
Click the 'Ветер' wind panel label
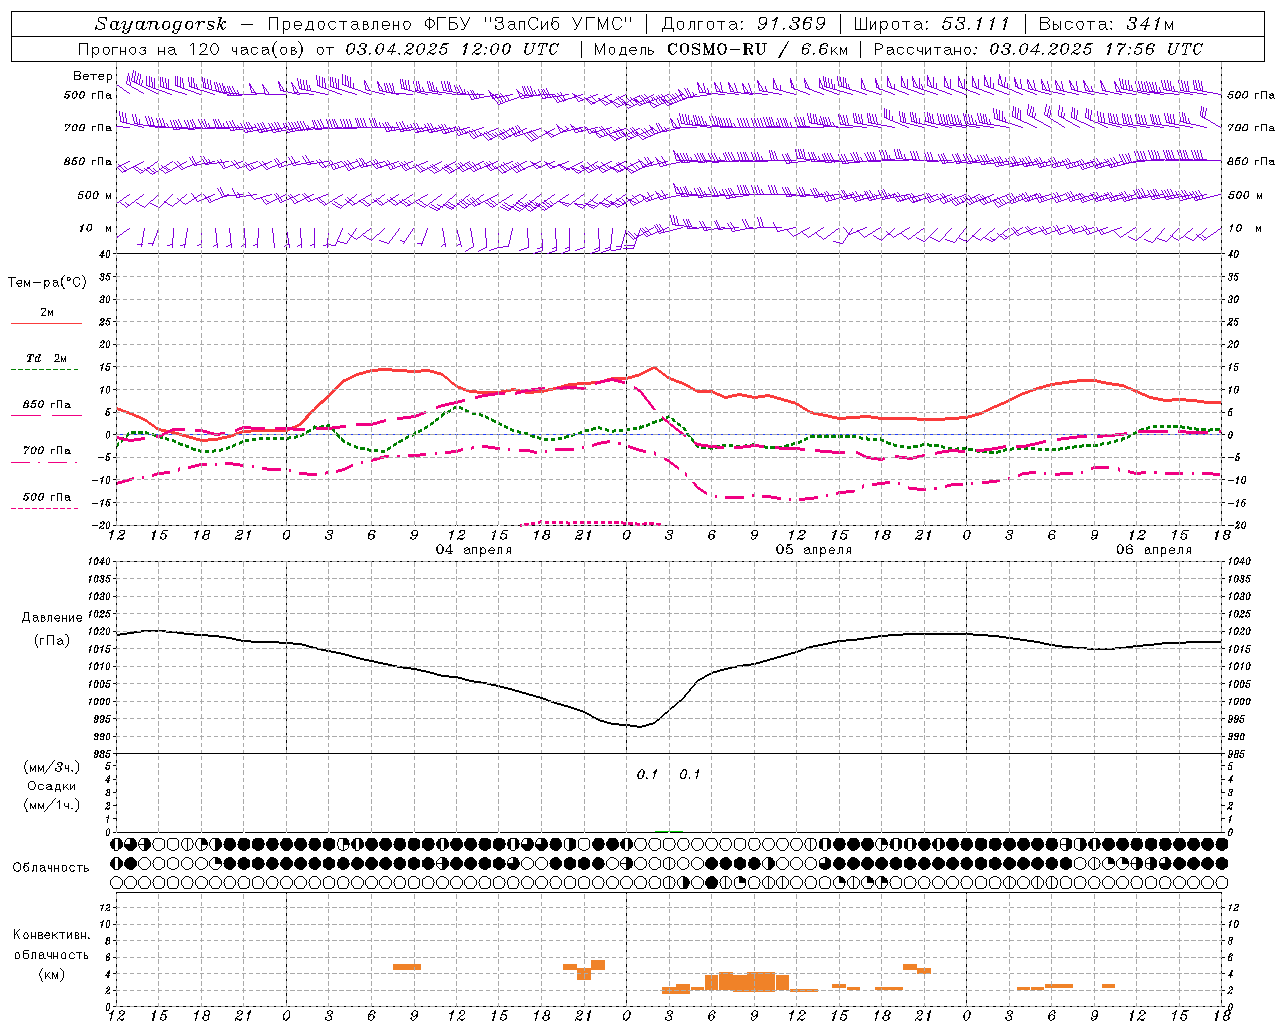[x=92, y=76]
